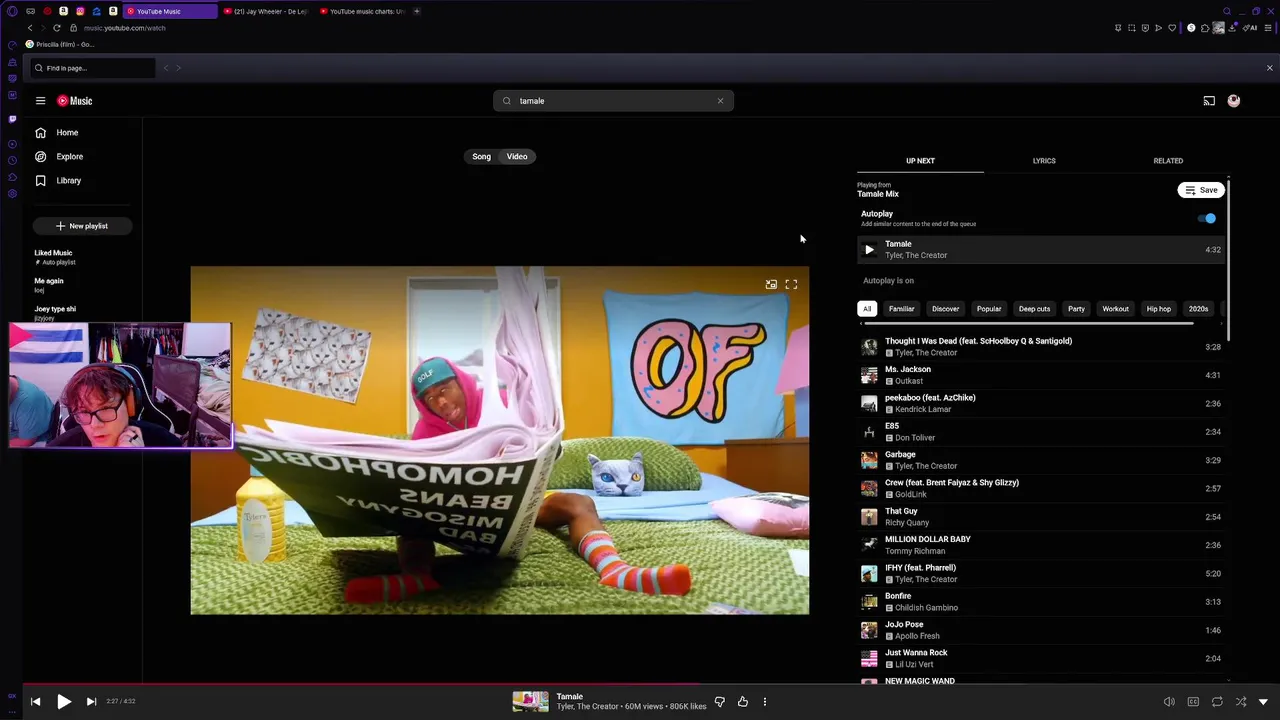1280x720 pixels.
Task: Toggle repeat mode
Action: tap(1217, 702)
